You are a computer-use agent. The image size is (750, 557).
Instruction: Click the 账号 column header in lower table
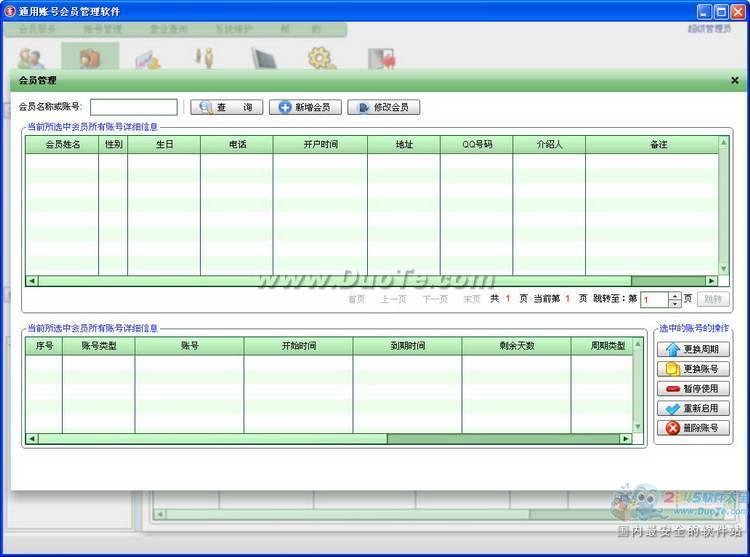coord(189,346)
